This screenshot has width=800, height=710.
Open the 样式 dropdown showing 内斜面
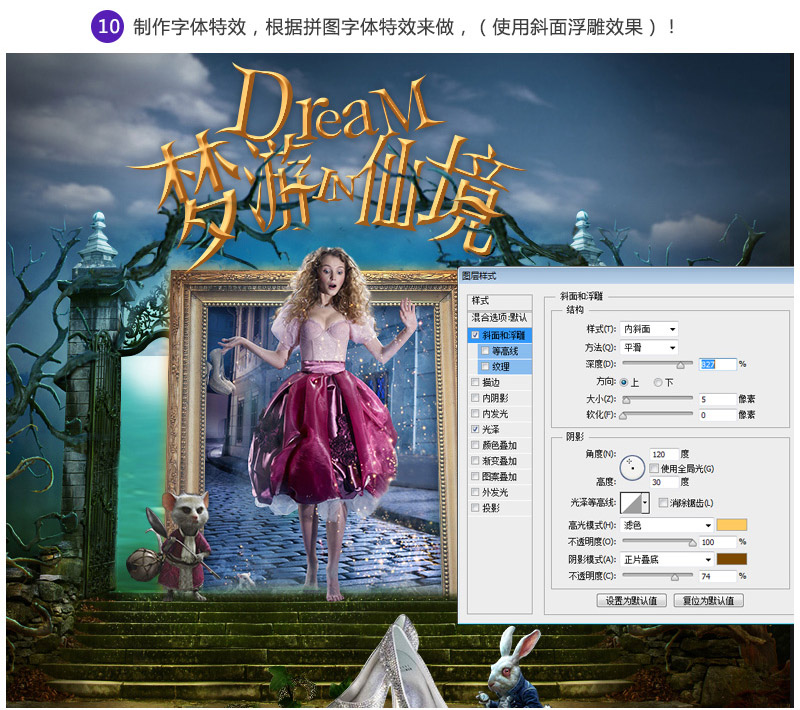649,329
